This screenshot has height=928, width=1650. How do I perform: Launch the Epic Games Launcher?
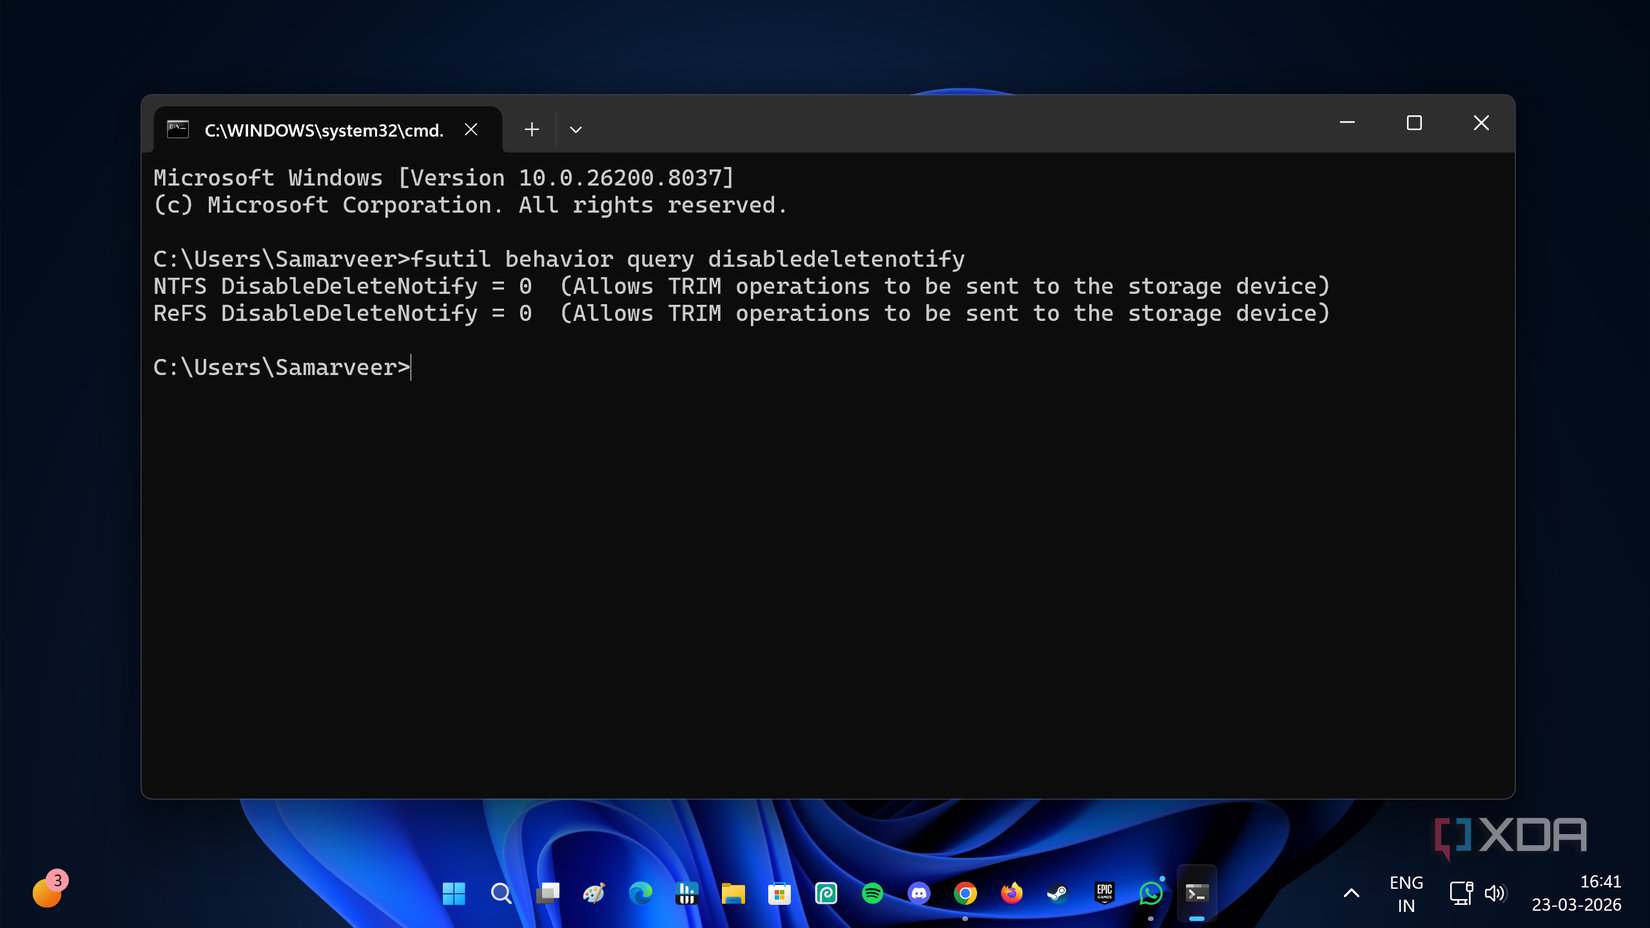[x=1103, y=893]
